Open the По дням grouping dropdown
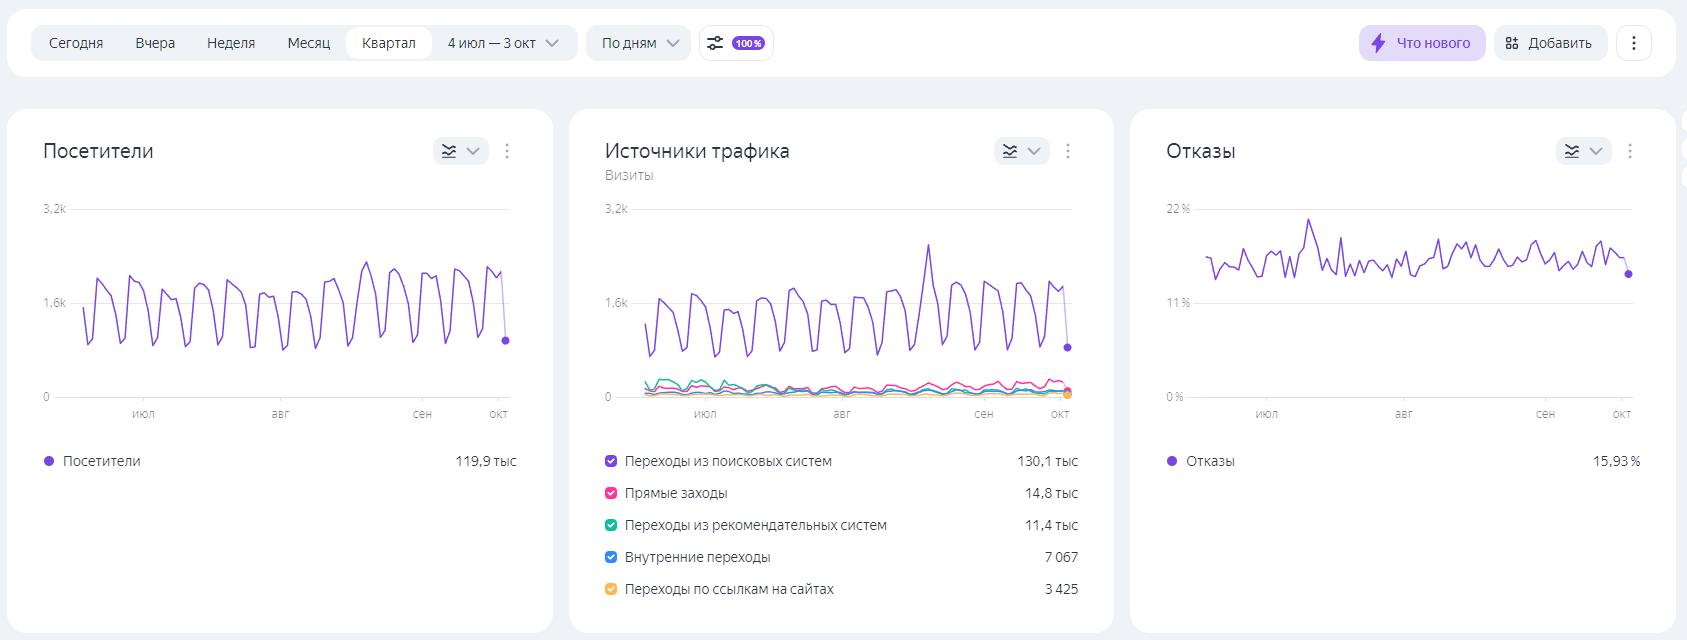Screen dimensions: 1687x640 639,43
